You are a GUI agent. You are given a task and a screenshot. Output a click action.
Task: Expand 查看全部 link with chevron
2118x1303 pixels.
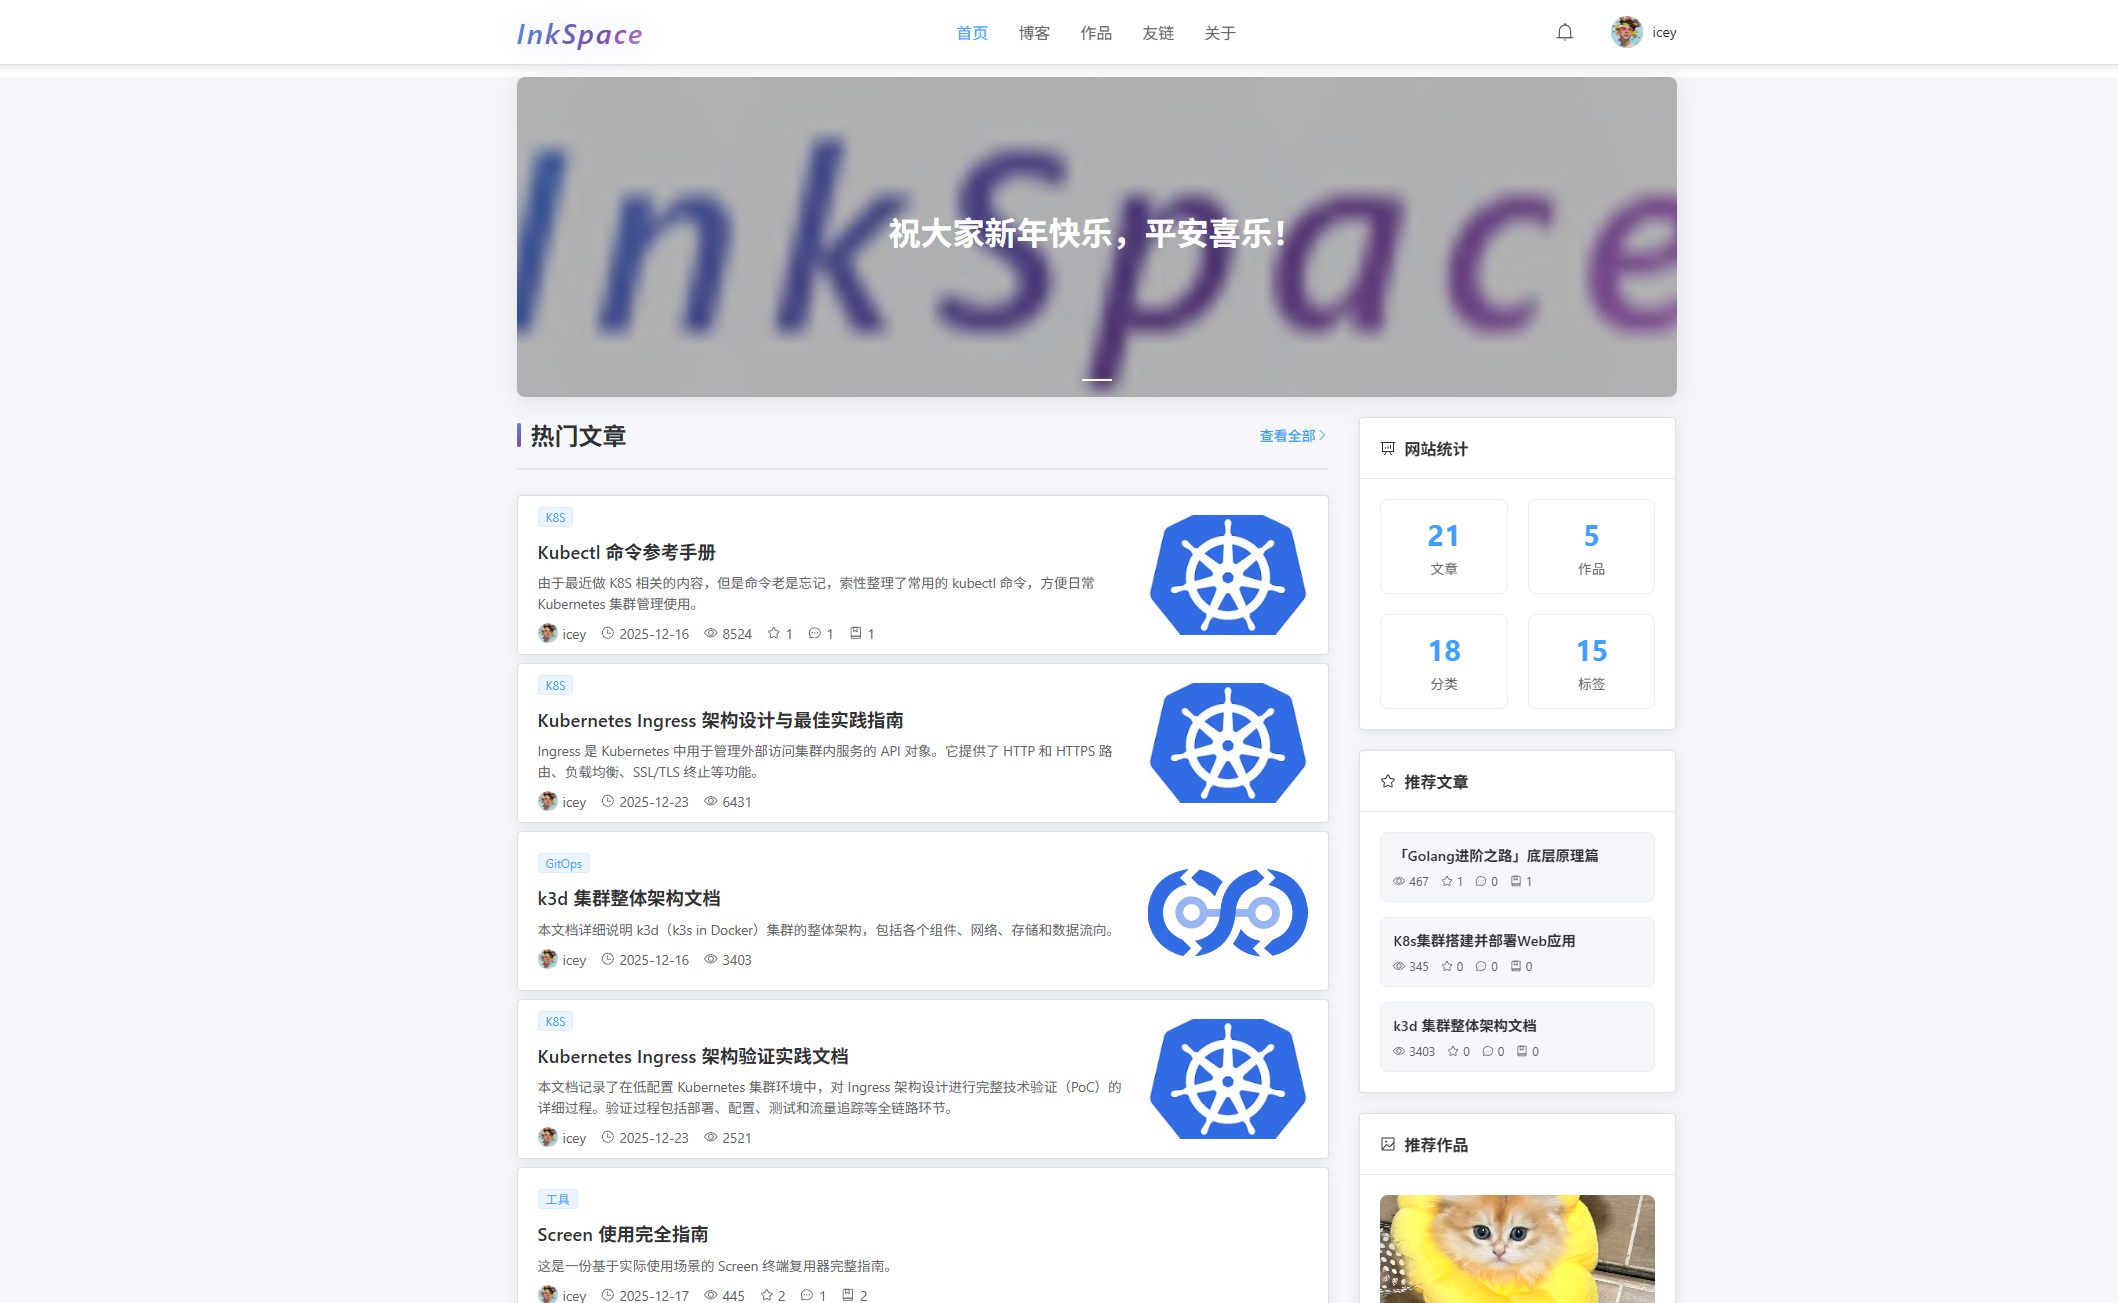pos(1292,435)
